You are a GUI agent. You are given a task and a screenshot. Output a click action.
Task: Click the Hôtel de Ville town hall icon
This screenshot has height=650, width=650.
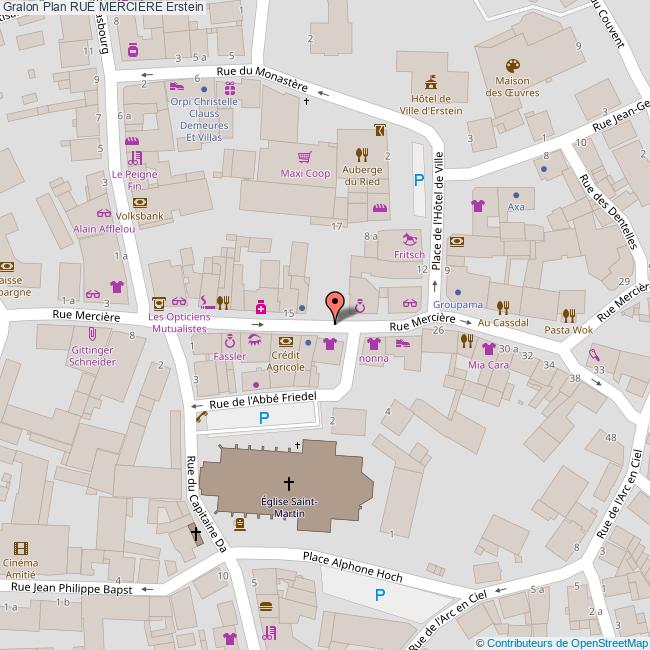coord(431,81)
